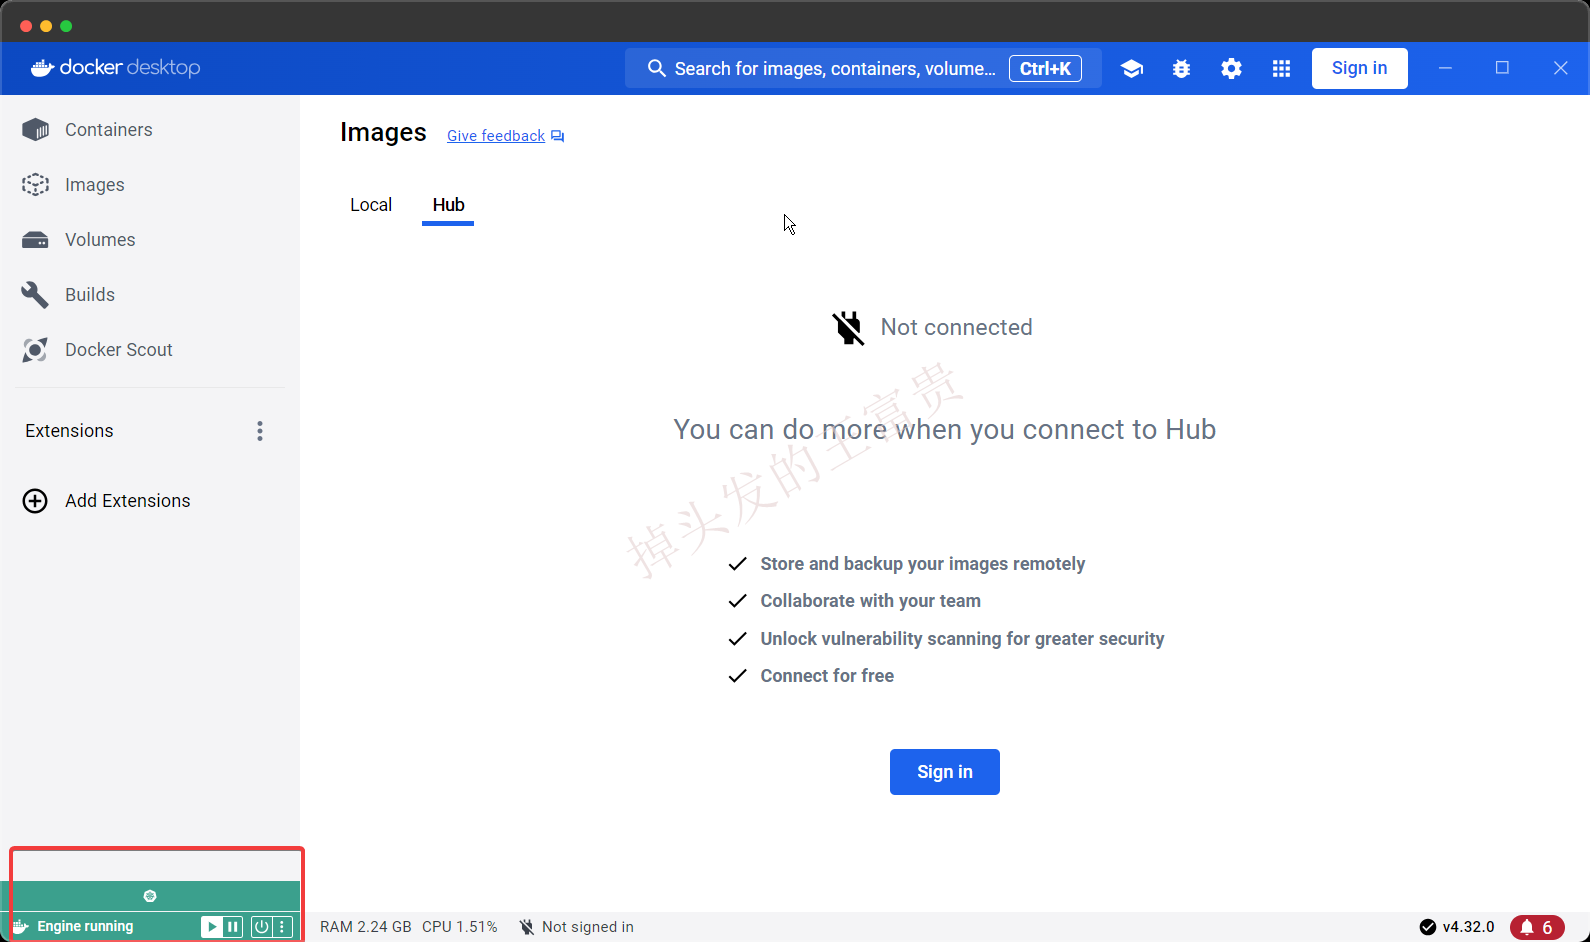Open the apps grid menu
Image resolution: width=1590 pixels, height=942 pixels.
pos(1282,68)
